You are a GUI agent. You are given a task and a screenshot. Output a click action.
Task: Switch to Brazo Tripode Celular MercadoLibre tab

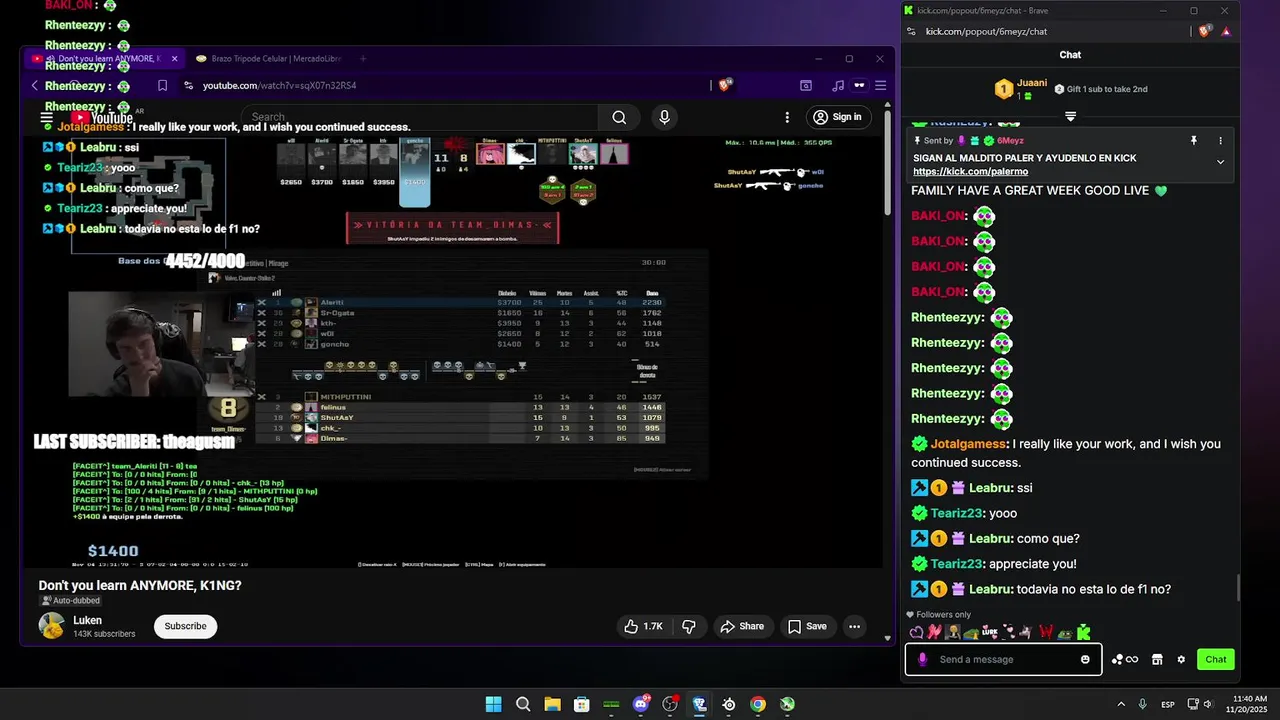(270, 59)
